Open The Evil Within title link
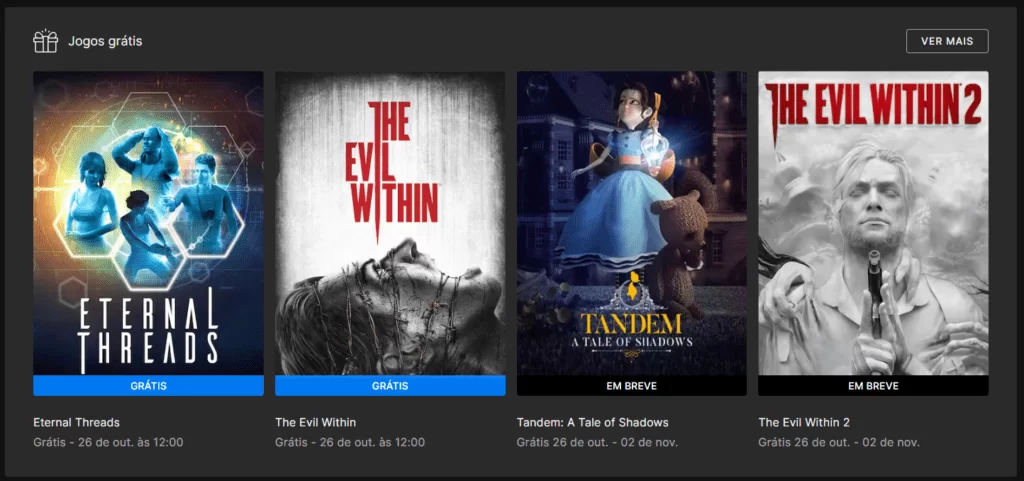This screenshot has width=1024, height=481. click(315, 422)
